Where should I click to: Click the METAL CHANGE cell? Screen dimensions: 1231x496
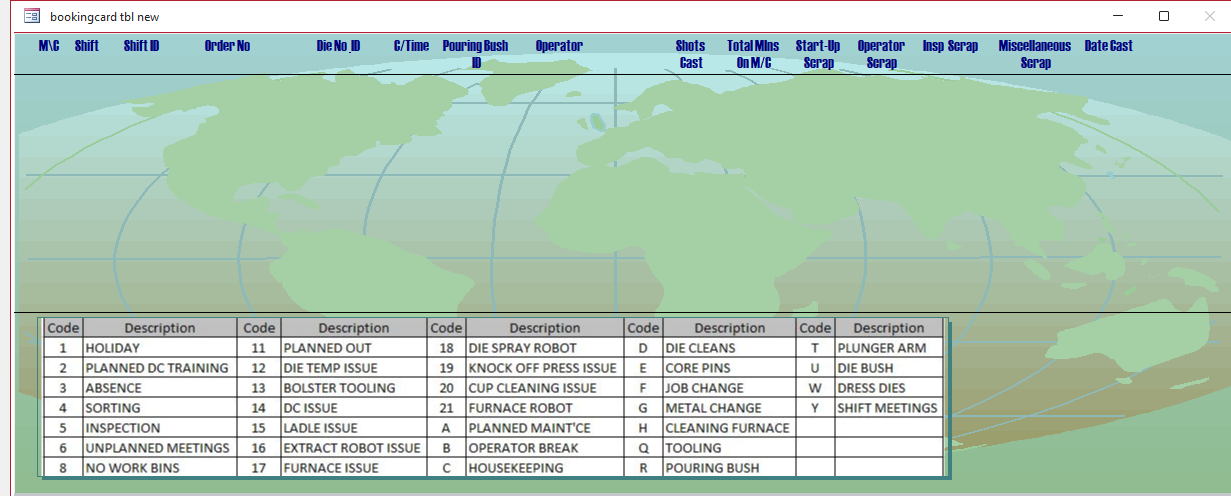point(729,408)
